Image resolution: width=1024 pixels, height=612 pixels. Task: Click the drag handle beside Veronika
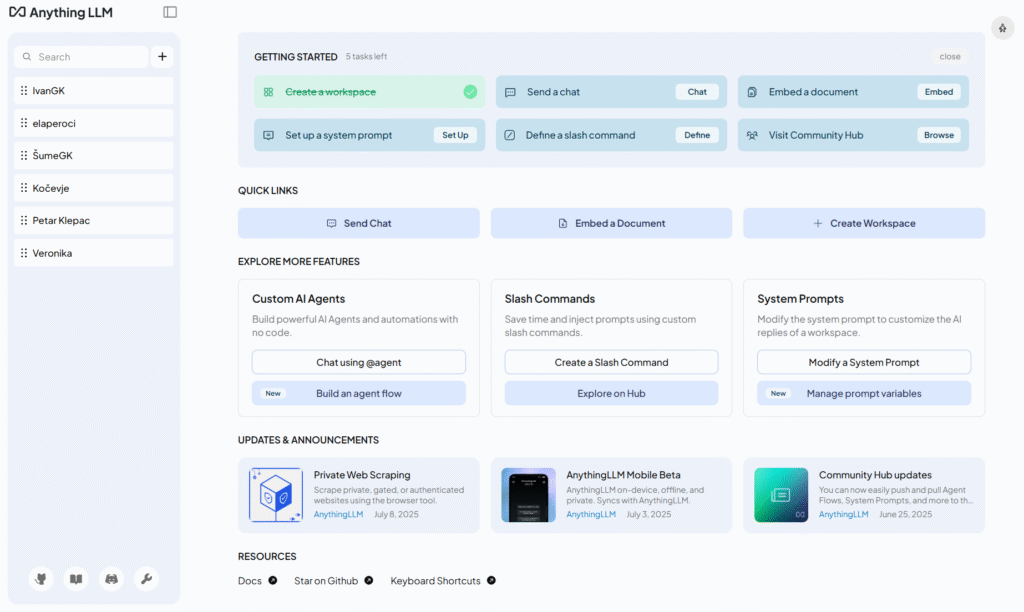23,253
